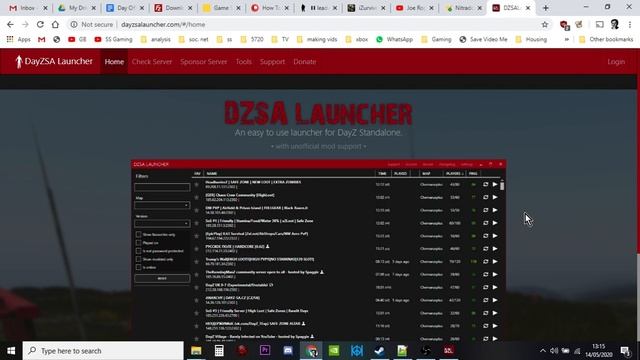Go to the DayZSA Launcher logo home
Screen dimensions: 640x360
(54, 62)
